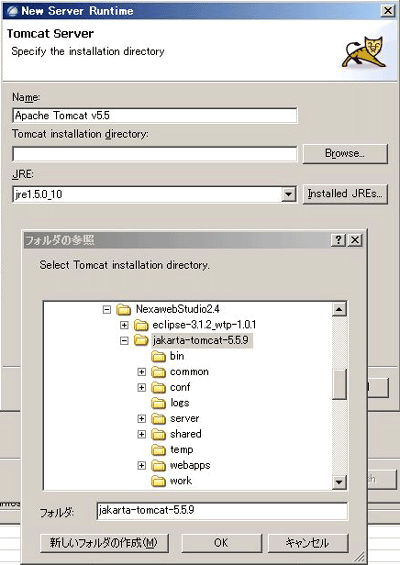Expand the shared folder node
The image size is (400, 565).
[x=142, y=435]
